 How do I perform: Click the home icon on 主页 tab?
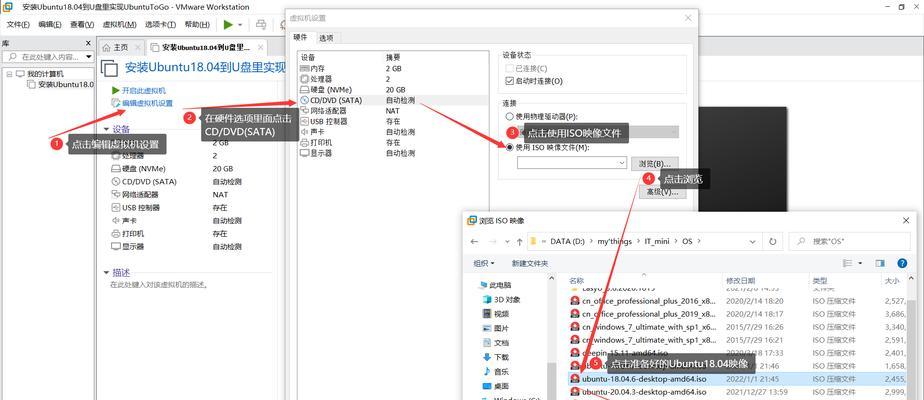coord(107,48)
